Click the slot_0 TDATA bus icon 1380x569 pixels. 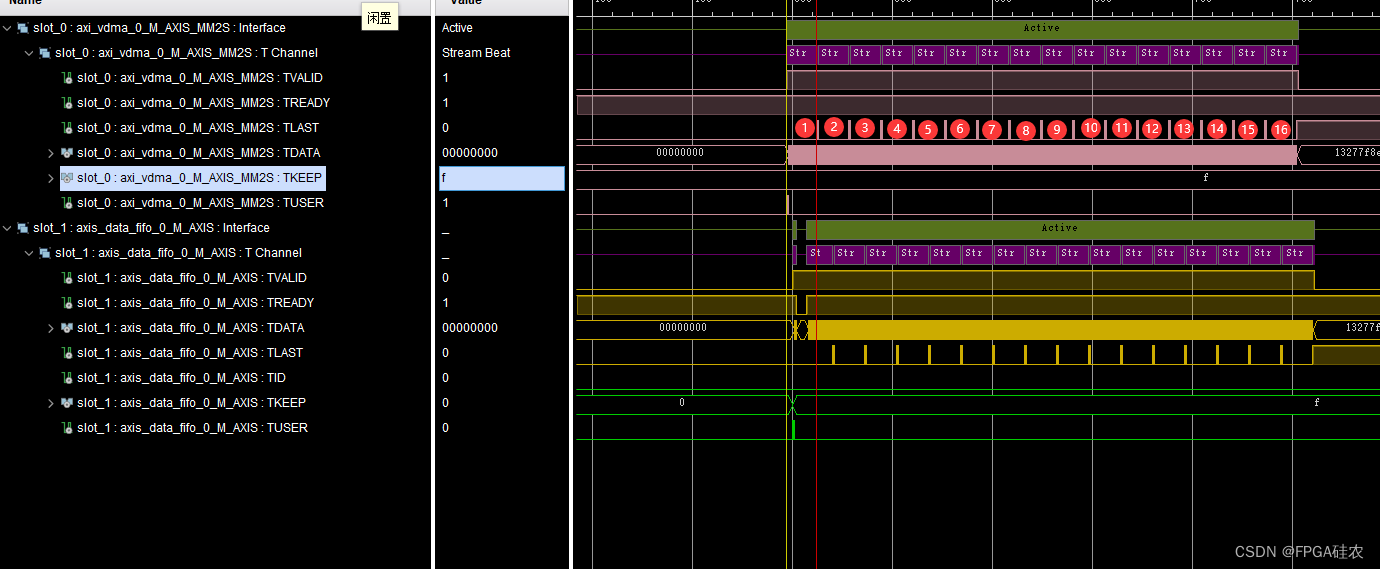pos(67,153)
